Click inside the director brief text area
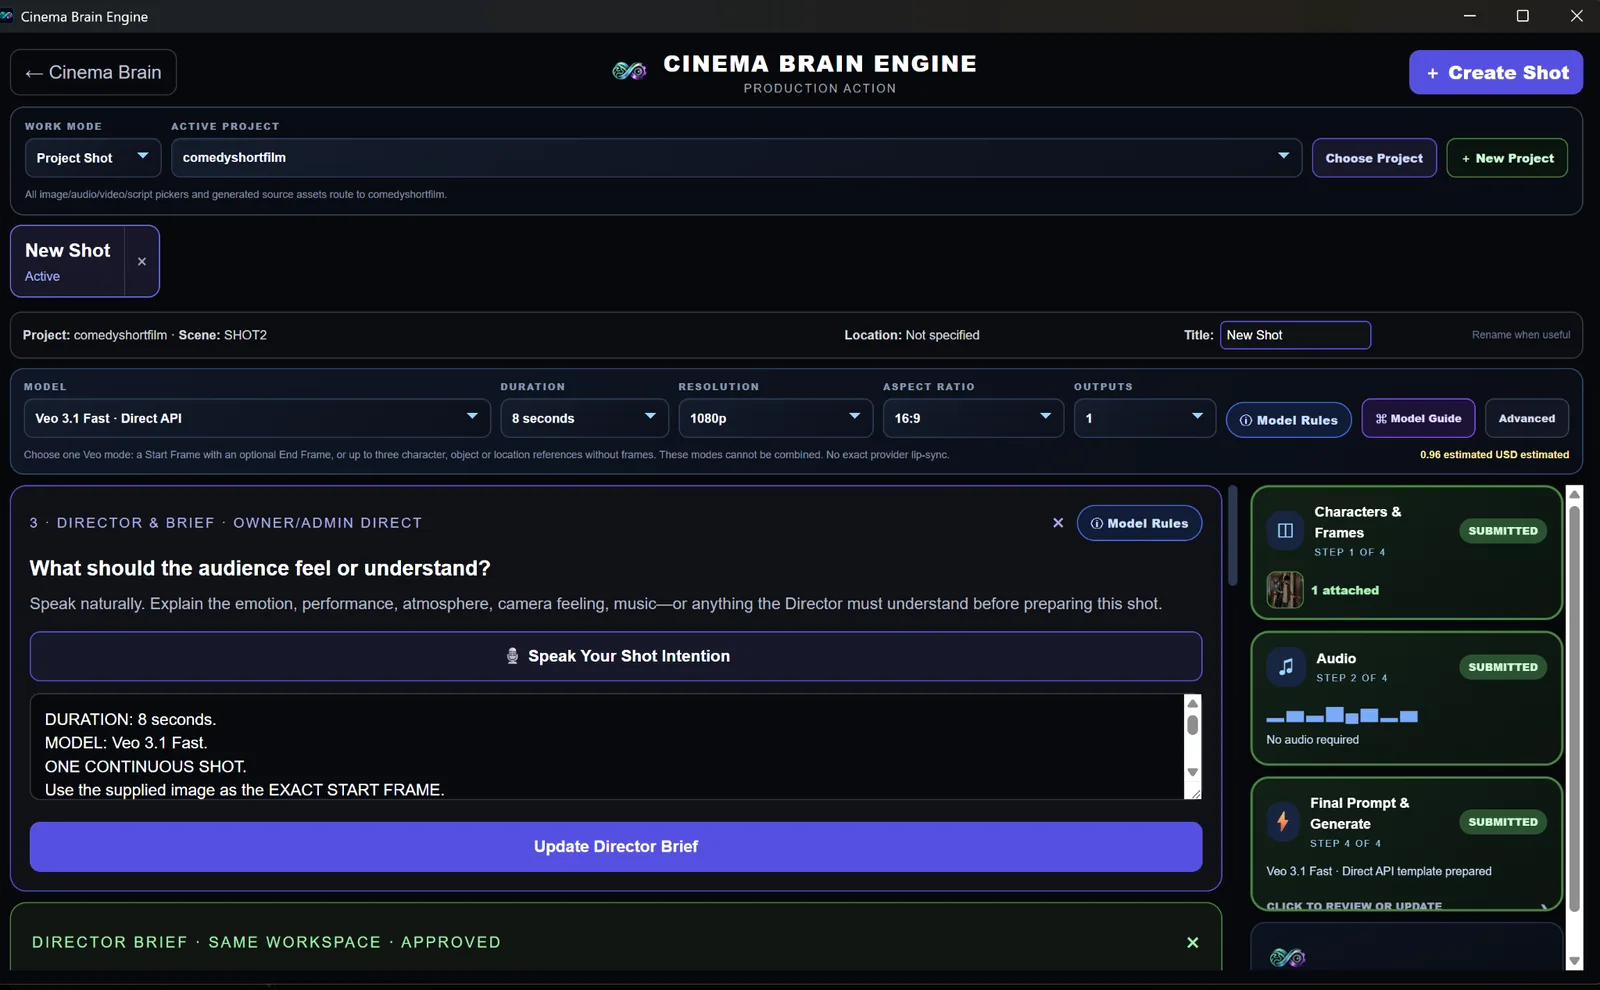Screen dimensions: 1600x990 606,747
